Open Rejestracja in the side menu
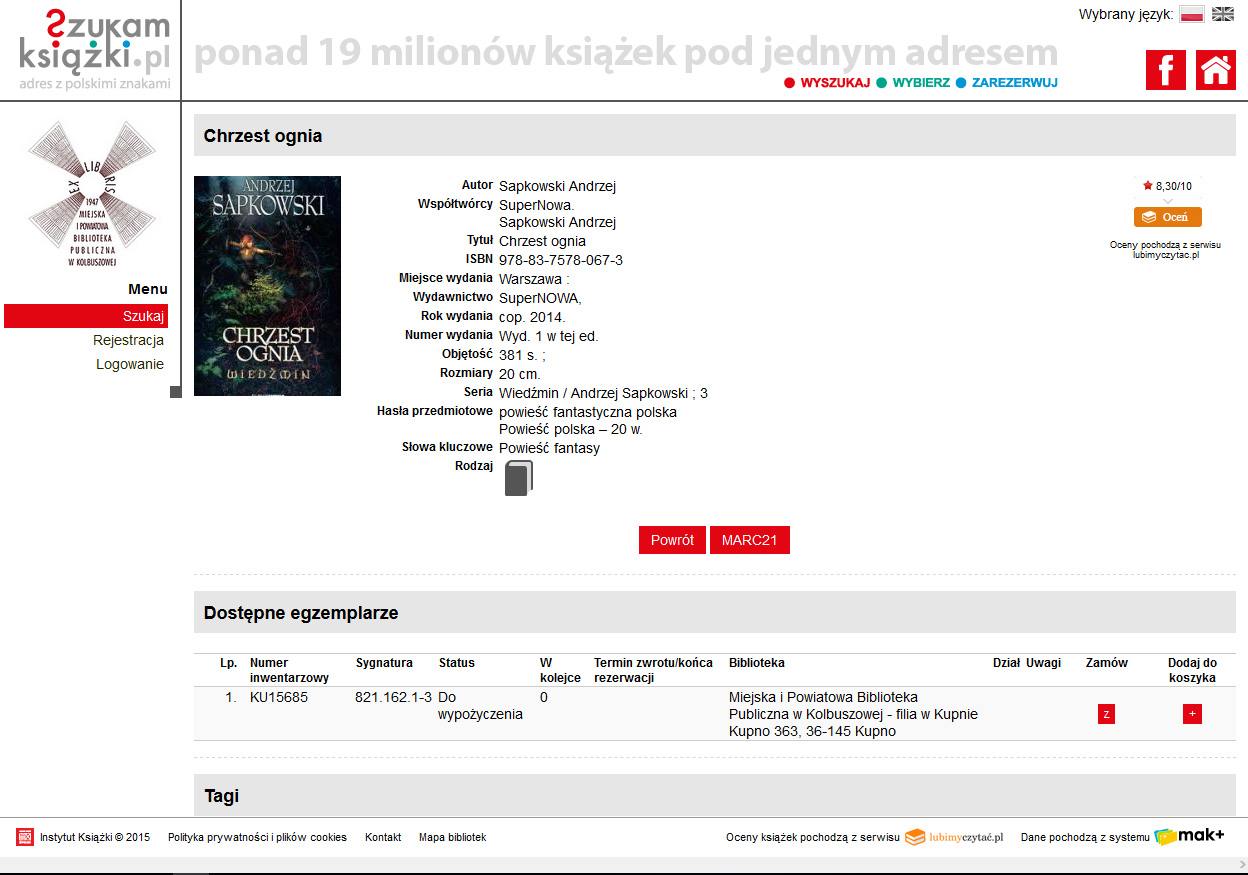The image size is (1248, 875). click(x=128, y=340)
